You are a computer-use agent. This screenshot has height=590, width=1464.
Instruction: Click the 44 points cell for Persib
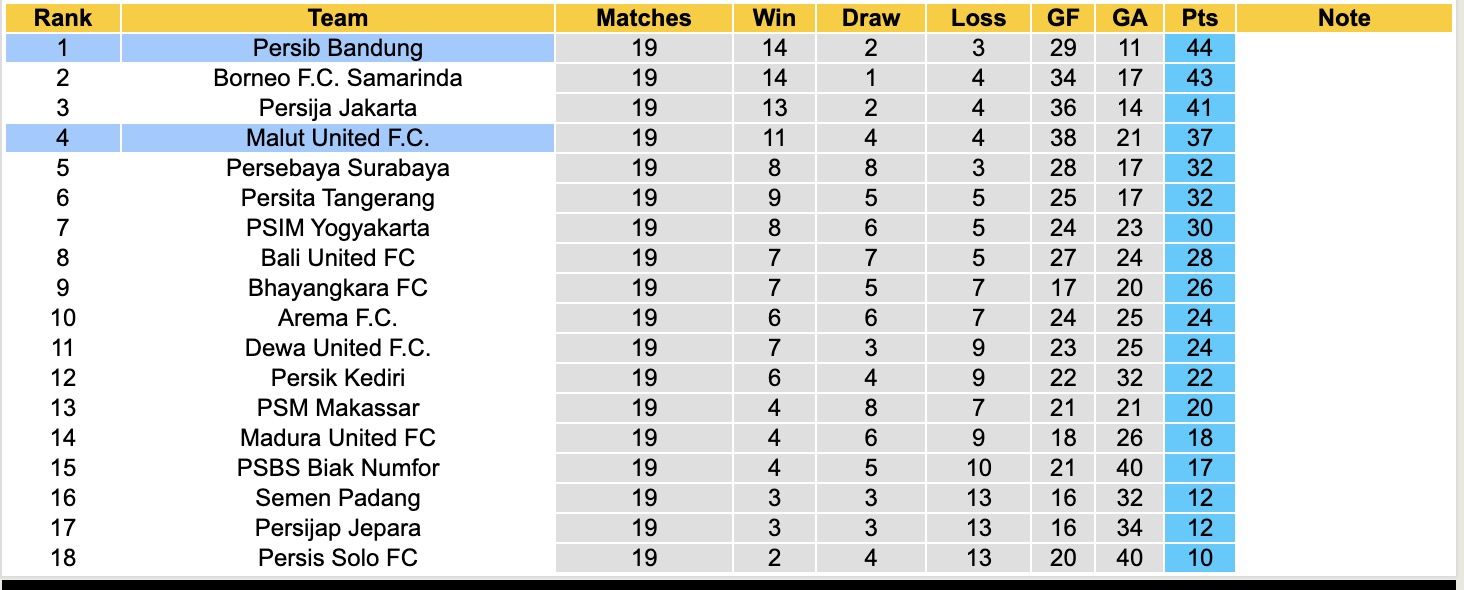click(x=1199, y=48)
